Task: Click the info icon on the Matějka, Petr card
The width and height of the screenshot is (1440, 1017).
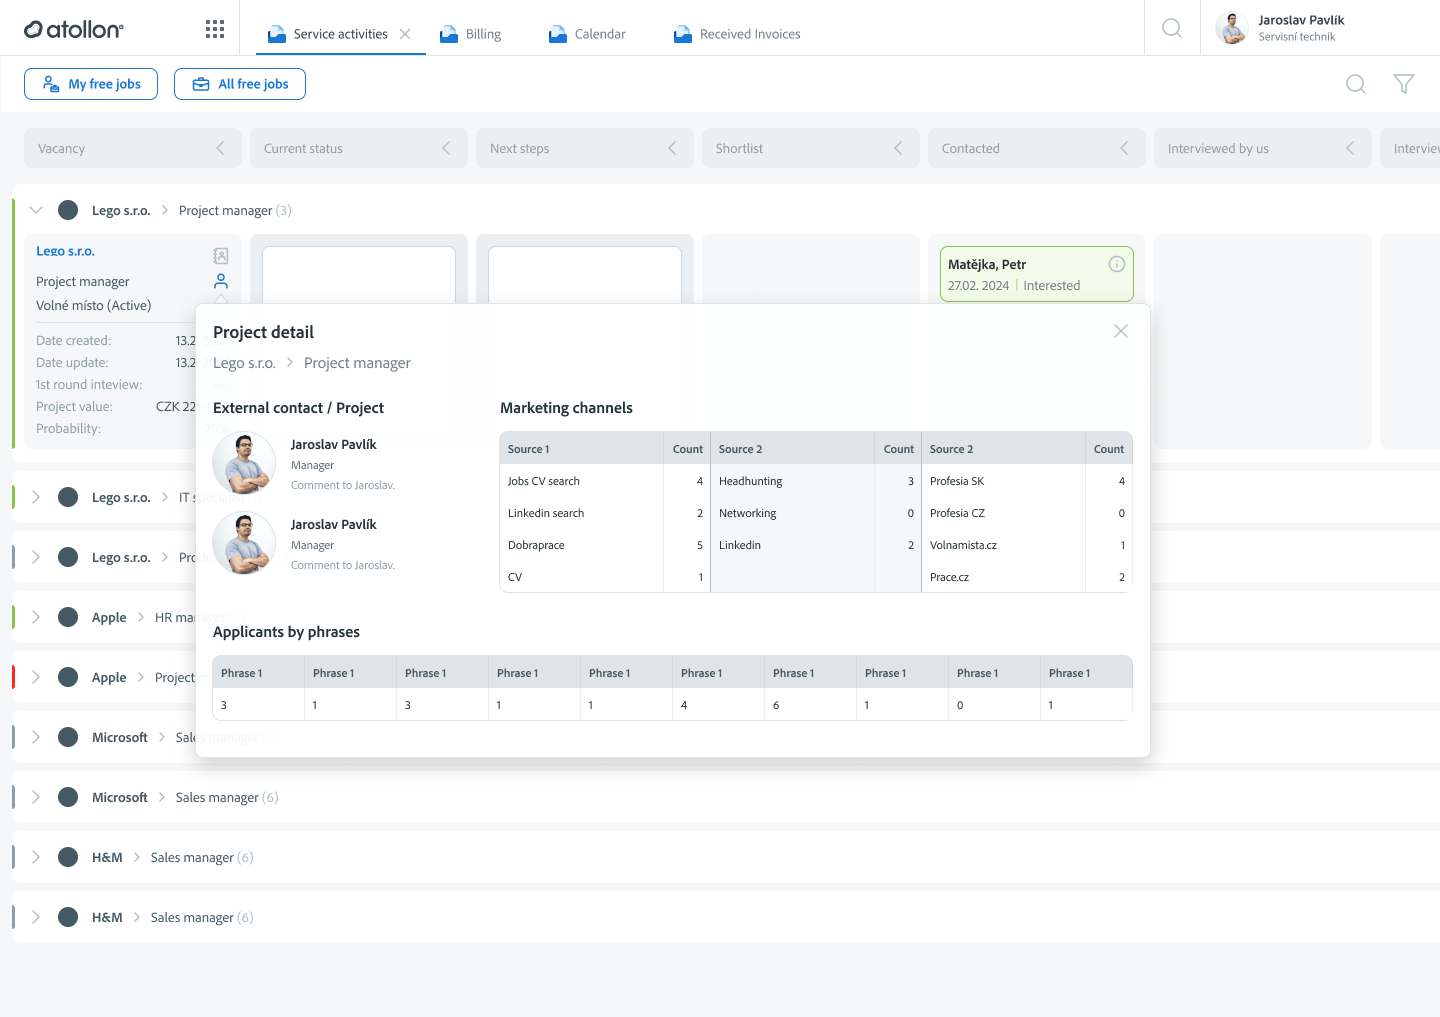Action: [1116, 263]
